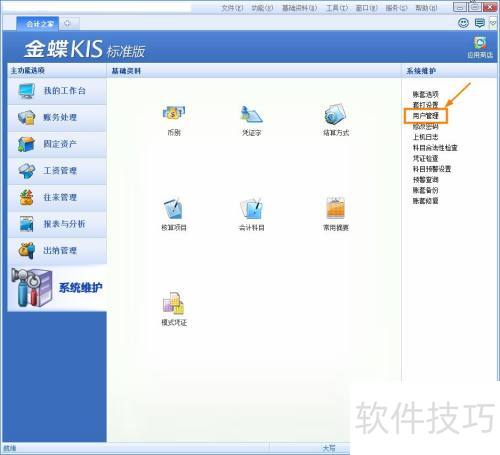Select 出纳管理 in the main function list
The width and height of the screenshot is (500, 455).
[x=57, y=251]
